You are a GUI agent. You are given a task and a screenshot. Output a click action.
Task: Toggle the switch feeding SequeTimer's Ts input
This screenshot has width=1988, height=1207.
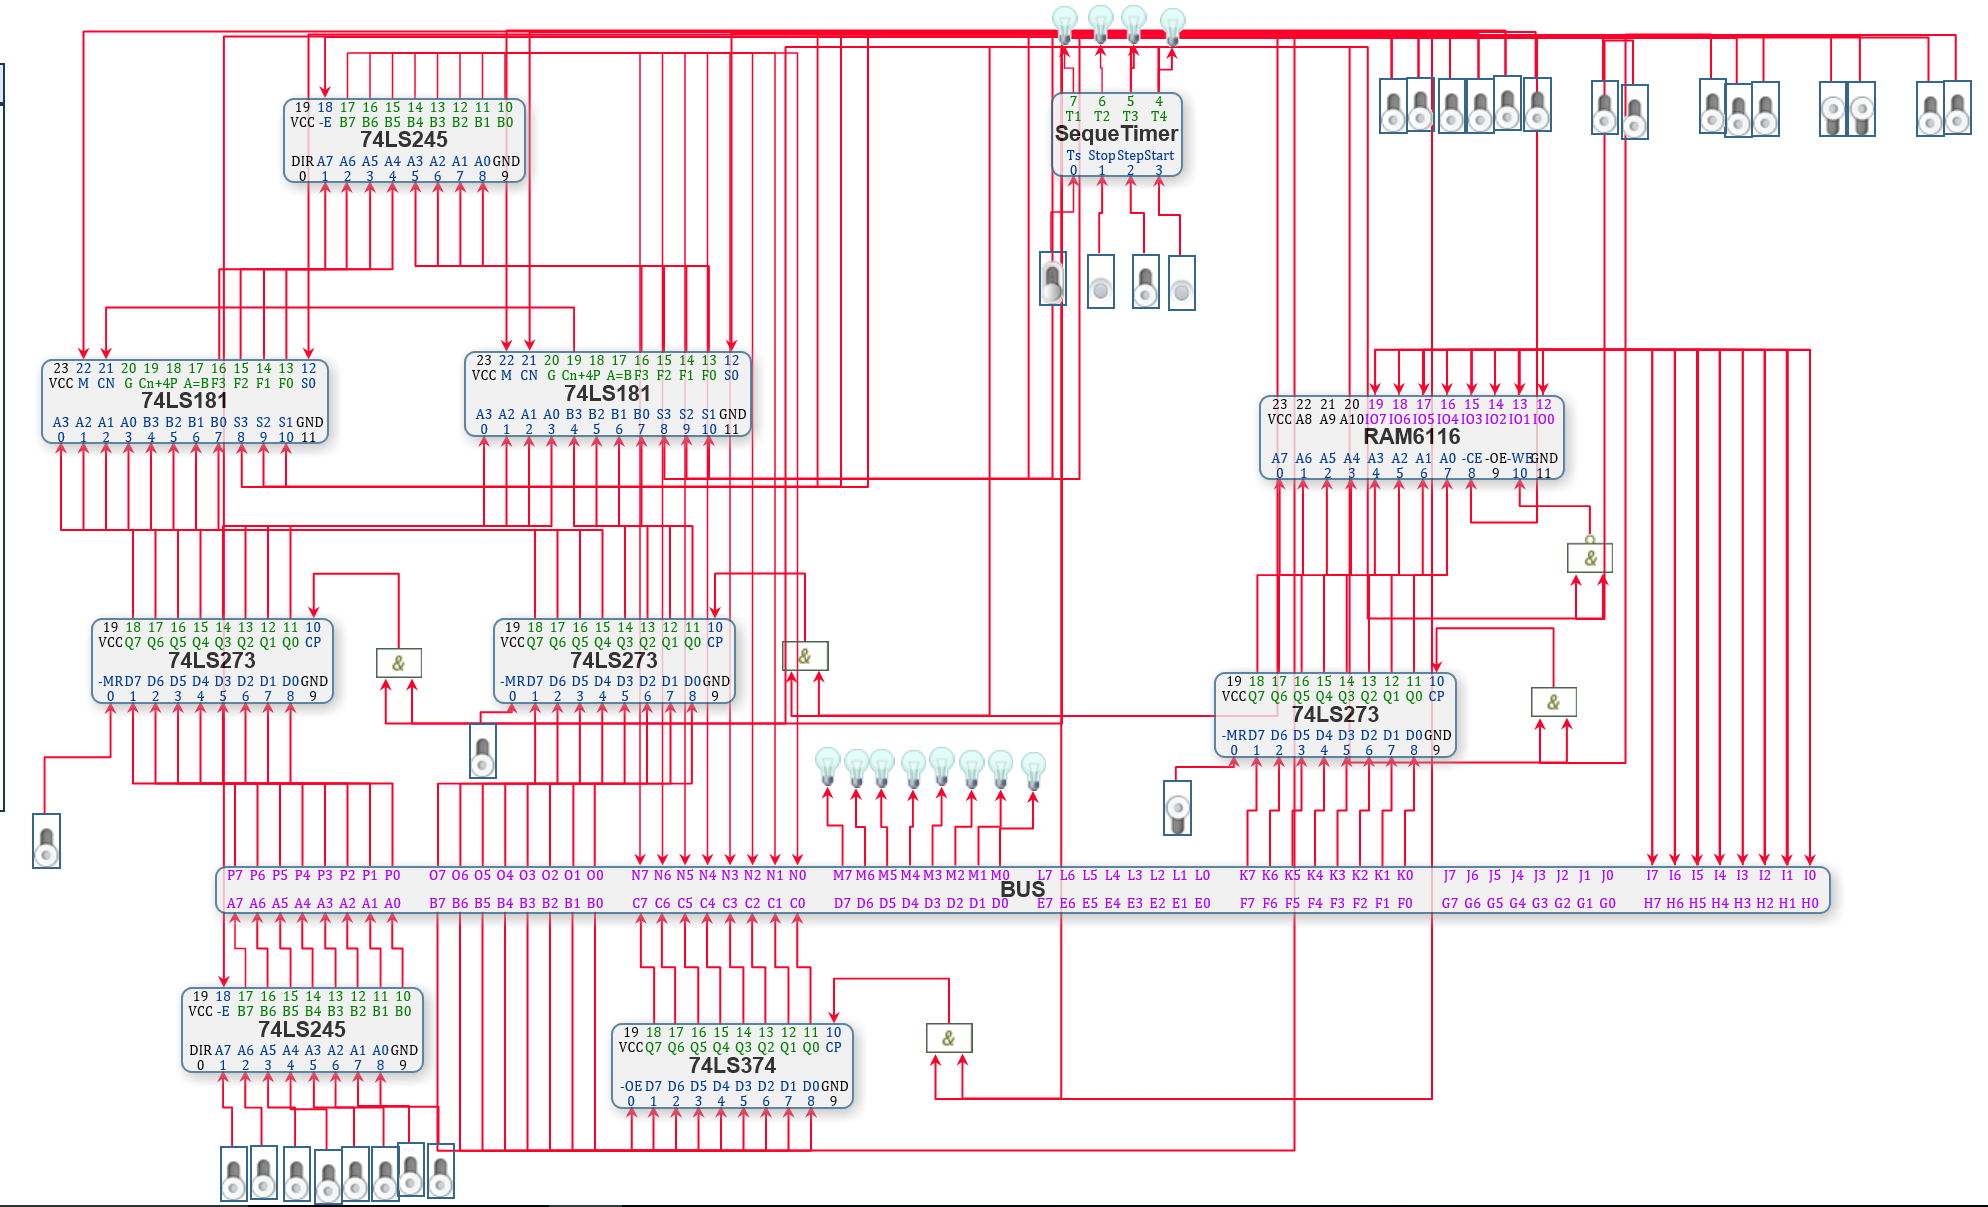click(1053, 279)
